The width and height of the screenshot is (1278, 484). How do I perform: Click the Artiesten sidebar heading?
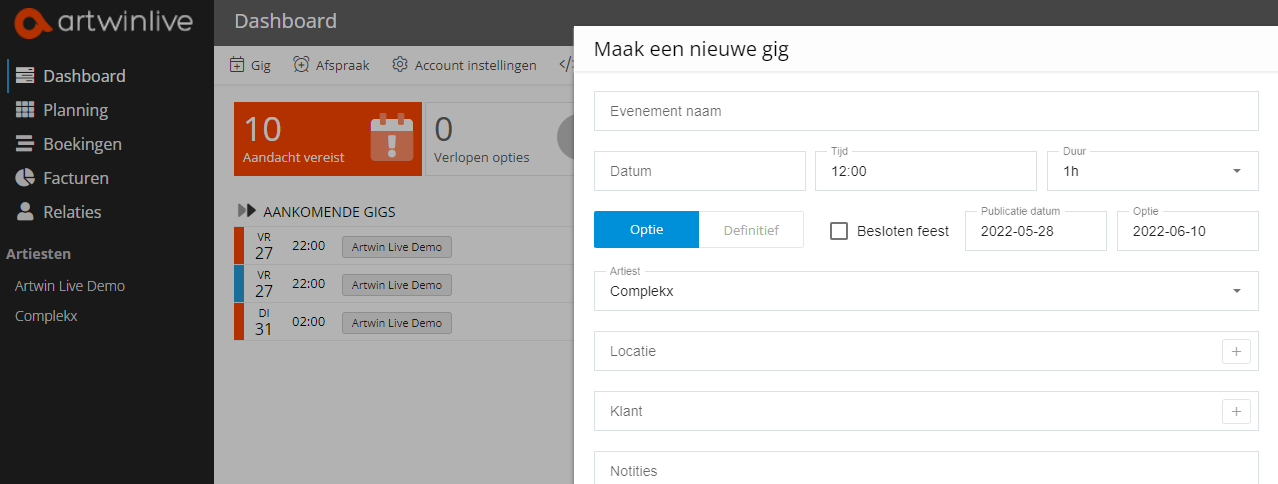tap(38, 254)
